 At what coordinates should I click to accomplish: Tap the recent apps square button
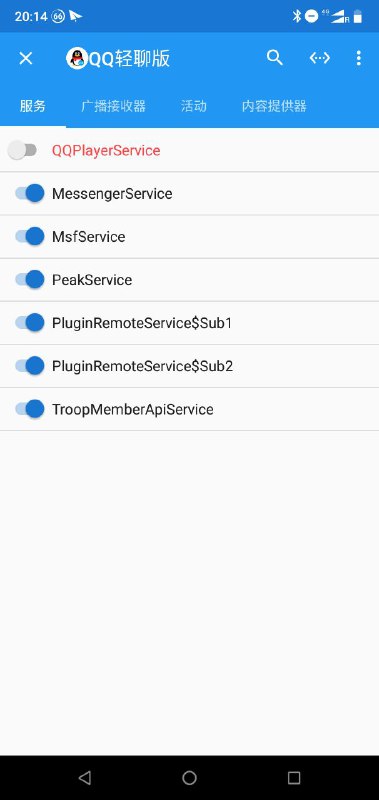click(x=294, y=778)
